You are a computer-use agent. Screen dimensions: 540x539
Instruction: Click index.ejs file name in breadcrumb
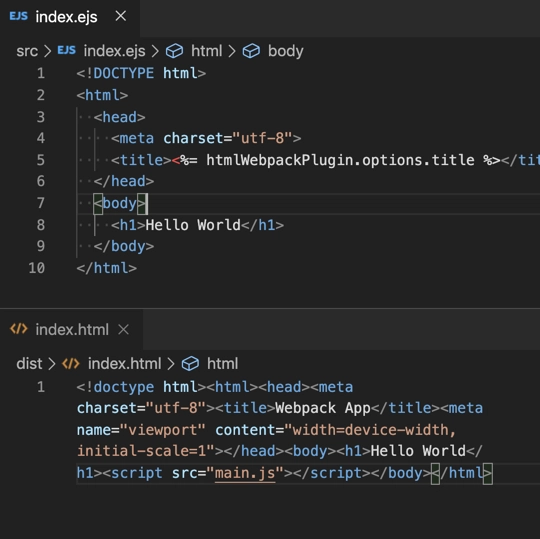pos(114,51)
